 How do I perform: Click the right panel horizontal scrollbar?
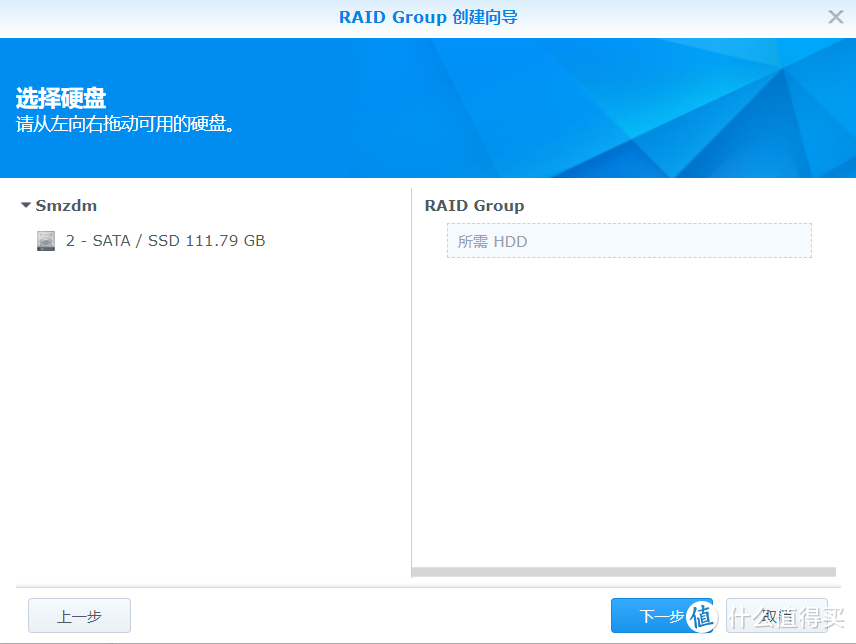[624, 572]
